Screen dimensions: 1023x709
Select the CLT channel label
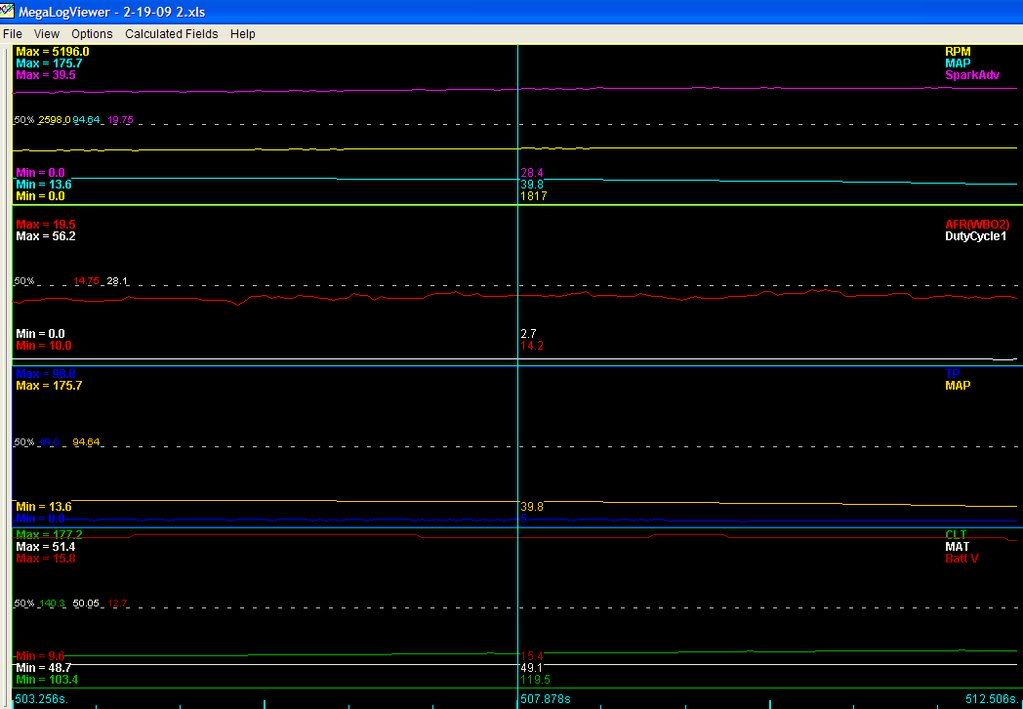click(958, 534)
